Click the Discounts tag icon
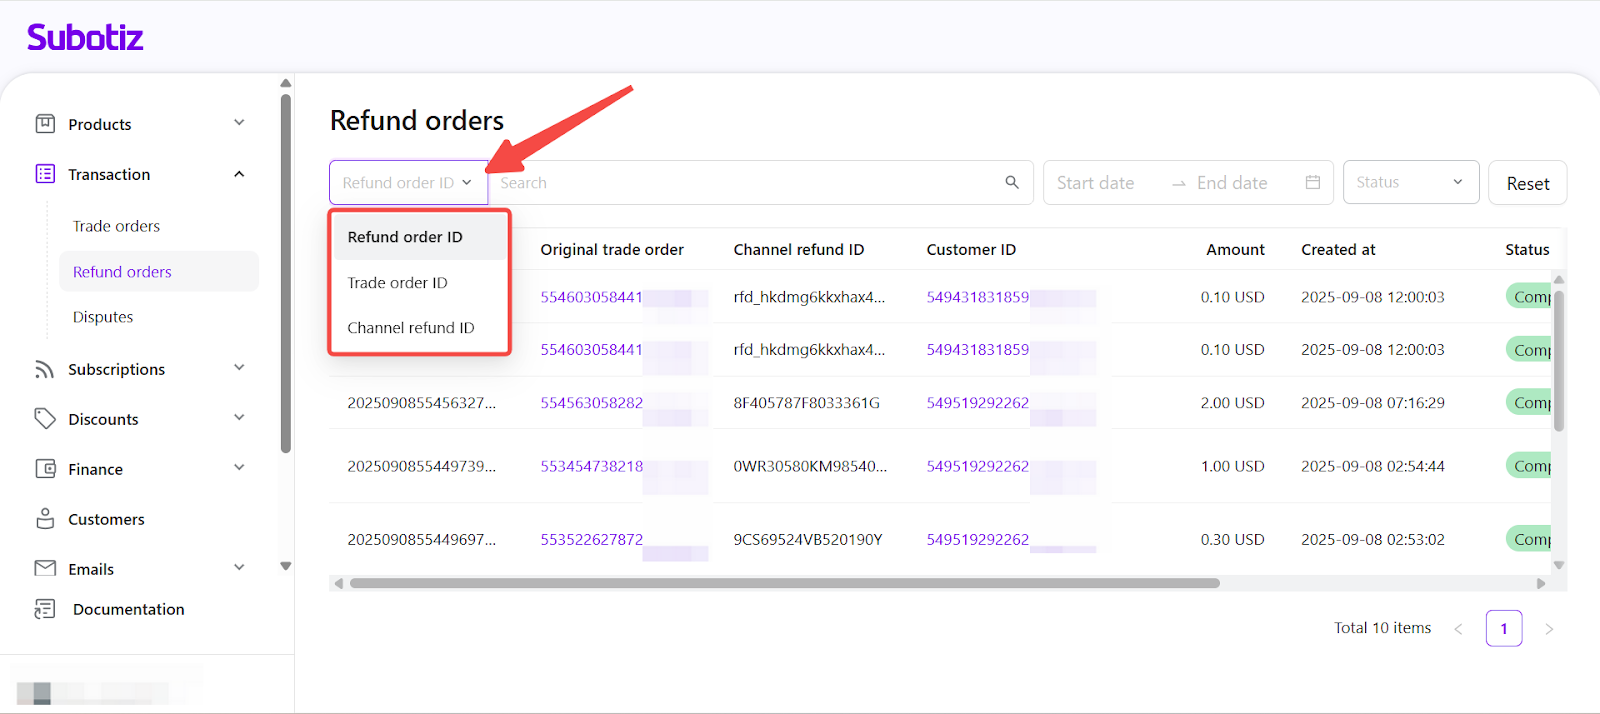This screenshot has width=1600, height=714. coord(45,419)
